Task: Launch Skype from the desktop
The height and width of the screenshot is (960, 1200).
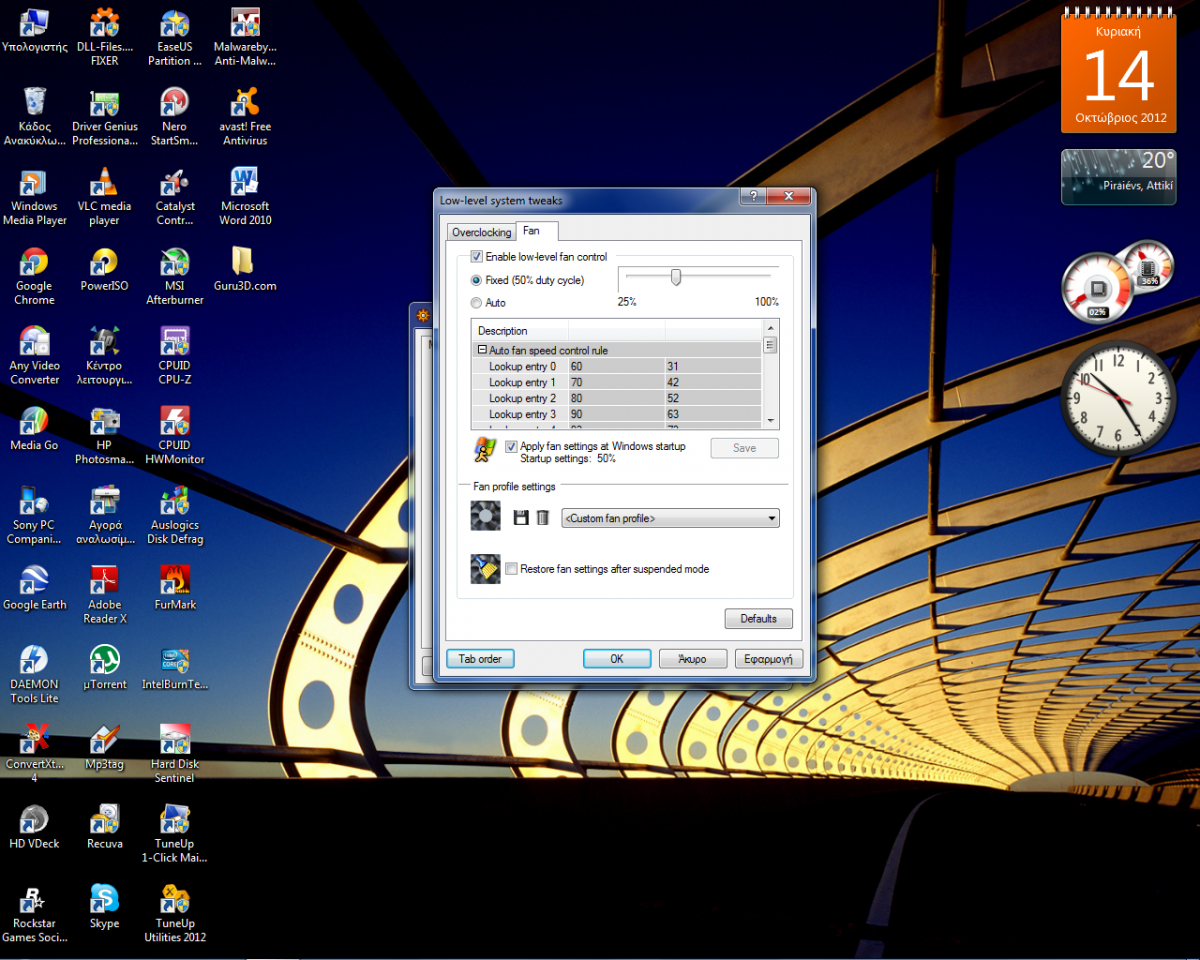Action: click(x=104, y=908)
